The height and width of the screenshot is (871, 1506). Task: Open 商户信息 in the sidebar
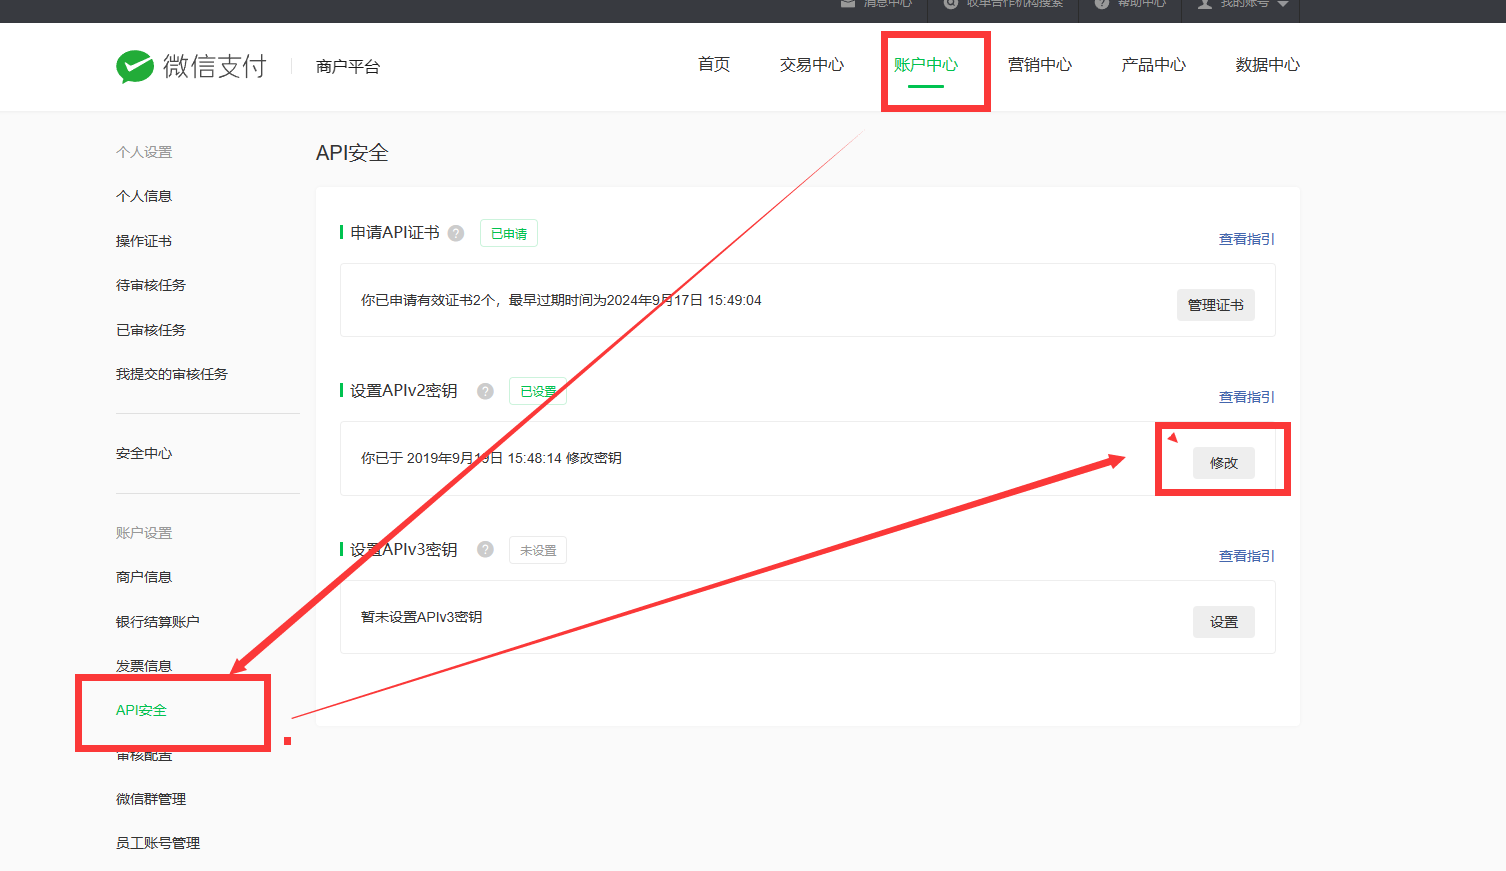click(x=144, y=577)
